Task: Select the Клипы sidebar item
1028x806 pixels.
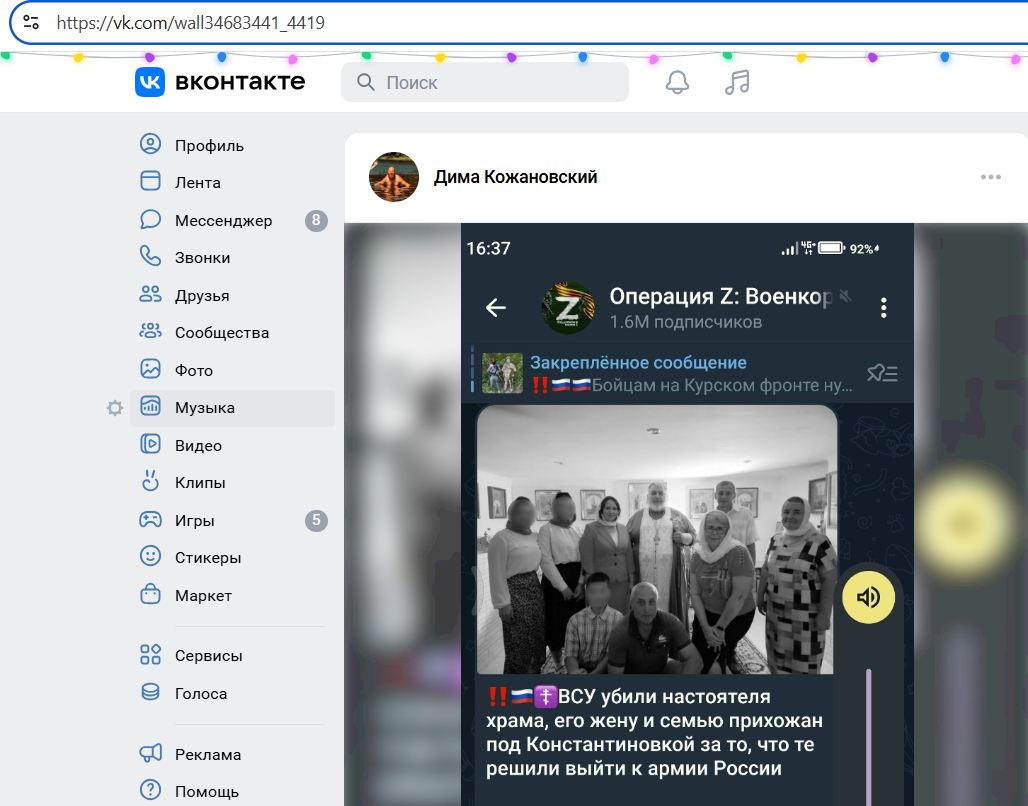Action: click(x=199, y=483)
